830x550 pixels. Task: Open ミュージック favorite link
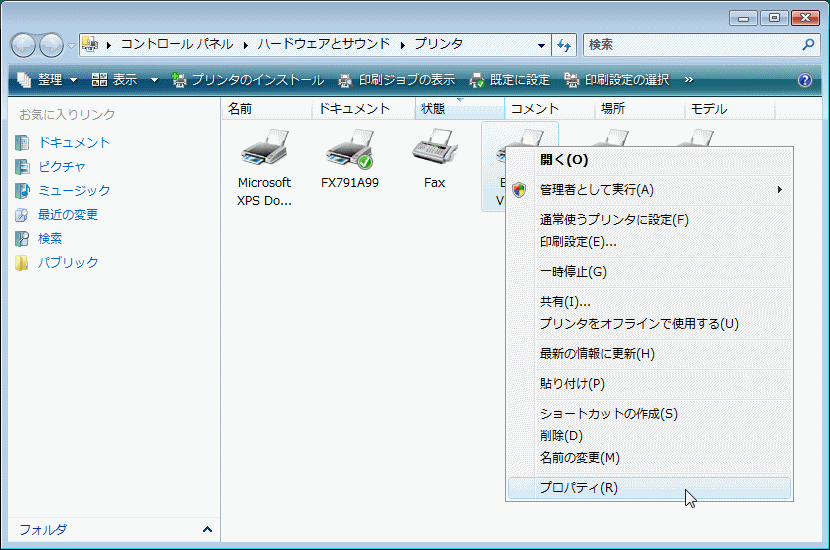pos(74,191)
